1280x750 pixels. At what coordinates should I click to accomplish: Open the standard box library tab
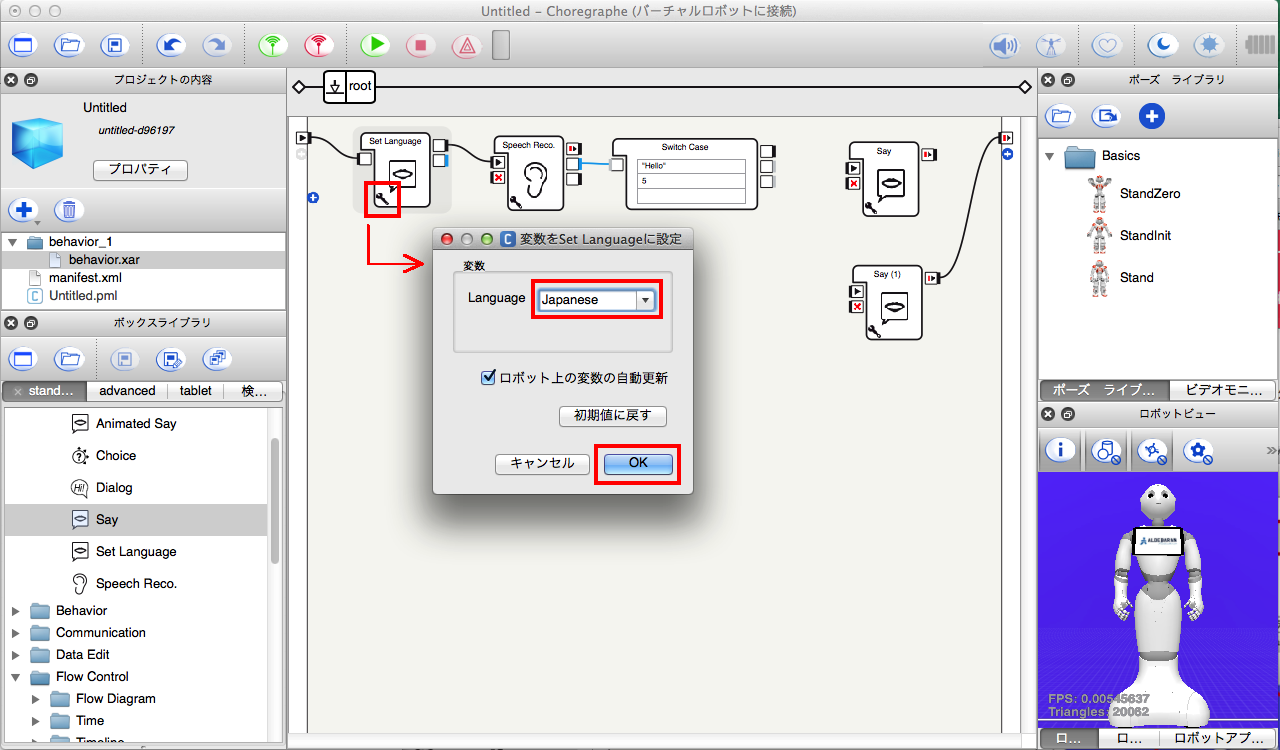45,391
